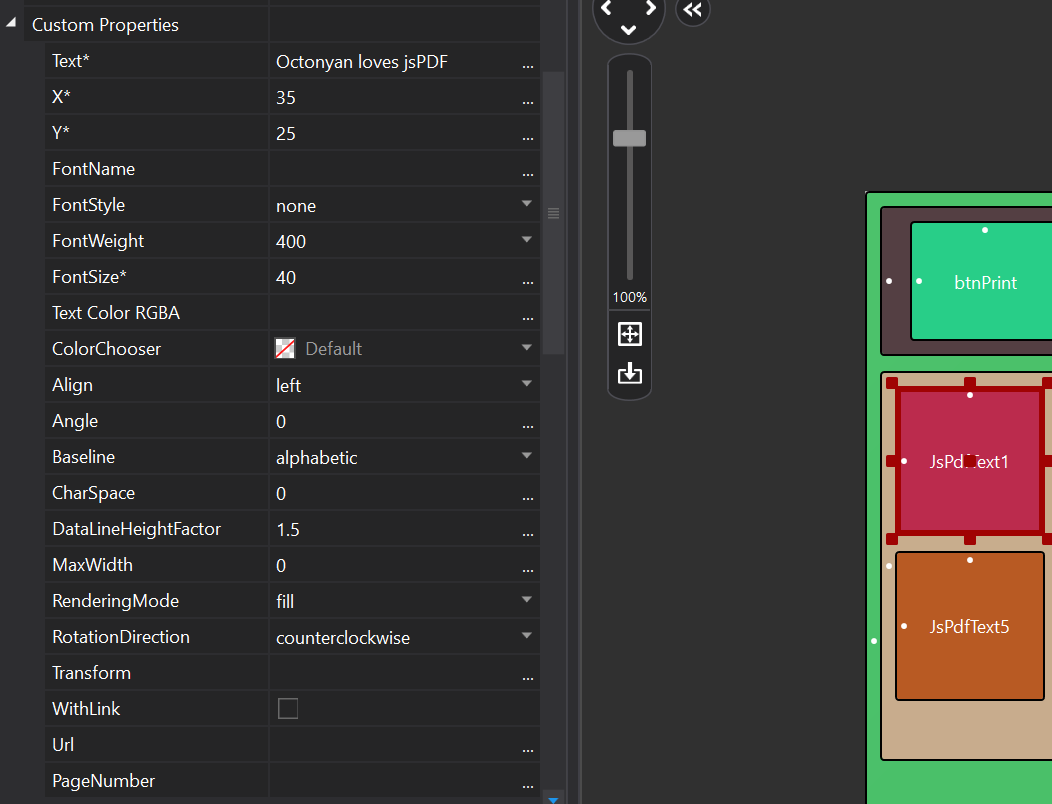
Task: Expand the FontWeight dropdown
Action: pyautogui.click(x=527, y=240)
